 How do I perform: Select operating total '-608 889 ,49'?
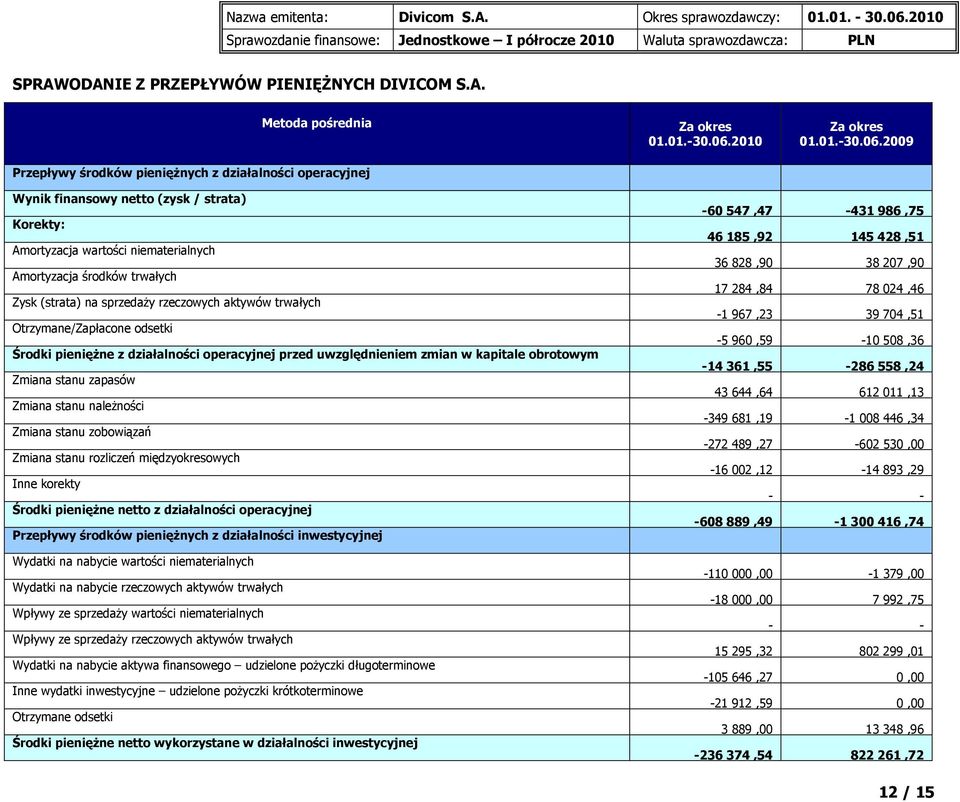[733, 522]
